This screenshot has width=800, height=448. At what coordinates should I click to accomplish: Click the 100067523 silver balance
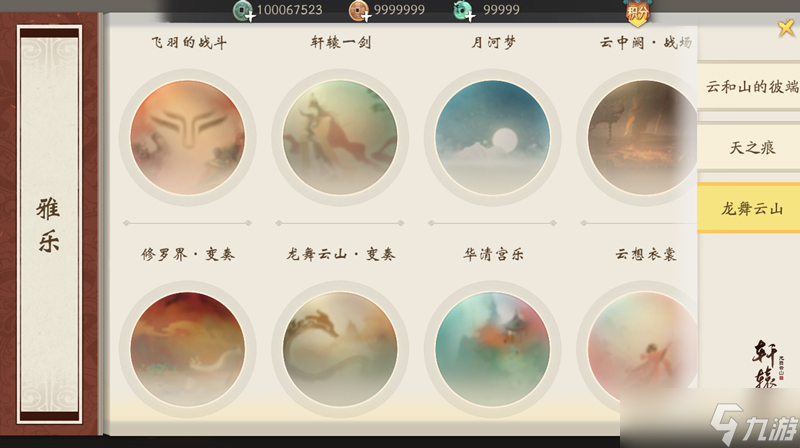289,10
